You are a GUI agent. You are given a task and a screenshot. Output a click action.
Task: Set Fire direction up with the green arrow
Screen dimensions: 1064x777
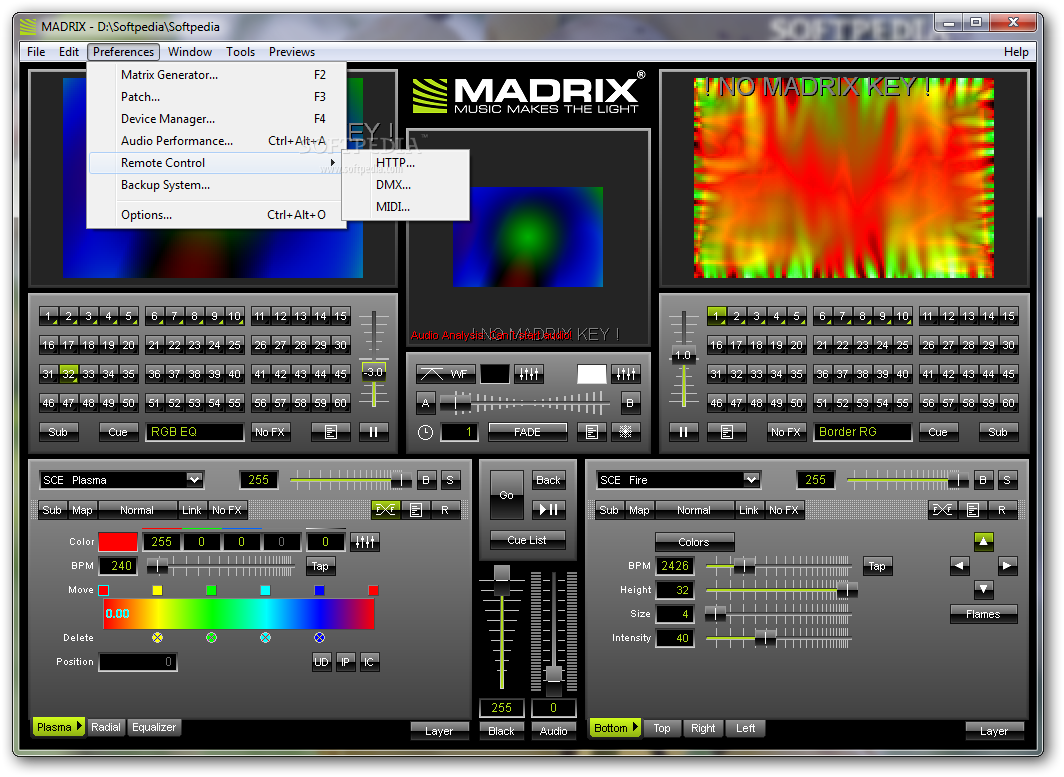click(x=983, y=542)
